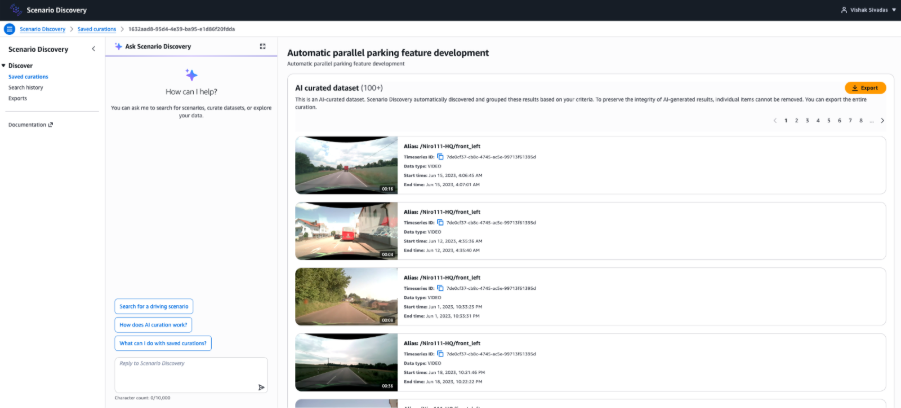Click the send message arrow icon
This screenshot has width=901, height=408.
(261, 387)
